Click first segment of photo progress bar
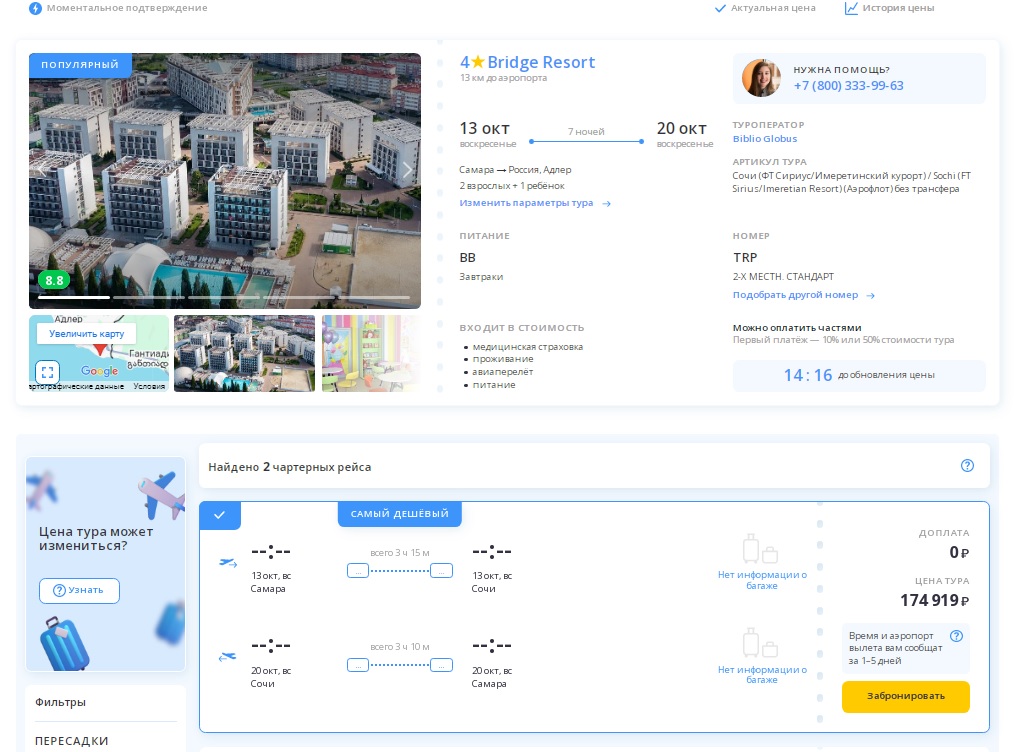 coord(74,298)
